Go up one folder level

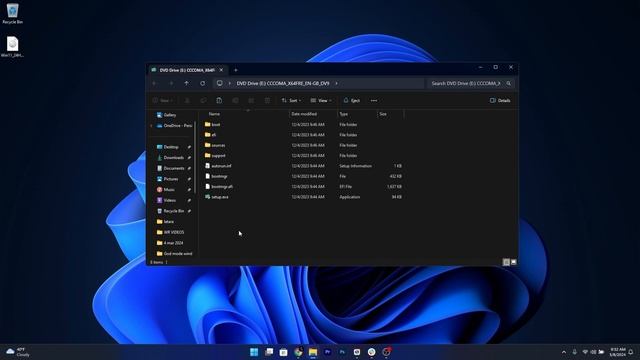(187, 83)
